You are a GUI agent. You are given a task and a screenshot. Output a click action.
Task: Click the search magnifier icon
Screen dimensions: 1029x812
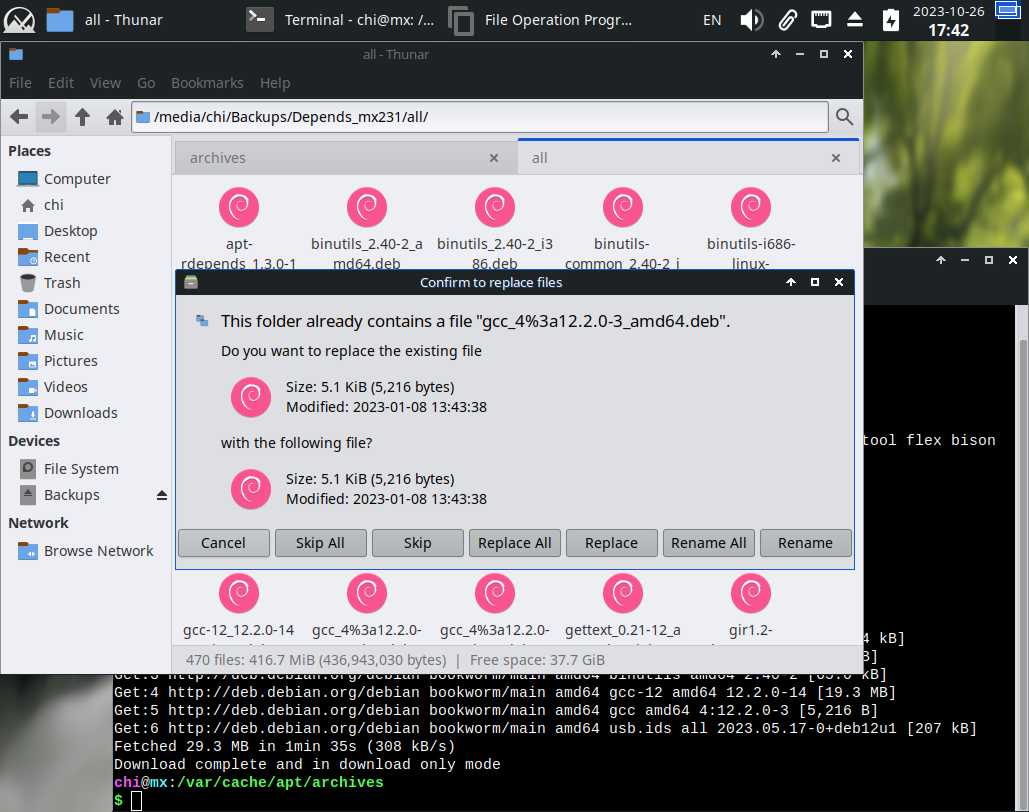pos(844,117)
